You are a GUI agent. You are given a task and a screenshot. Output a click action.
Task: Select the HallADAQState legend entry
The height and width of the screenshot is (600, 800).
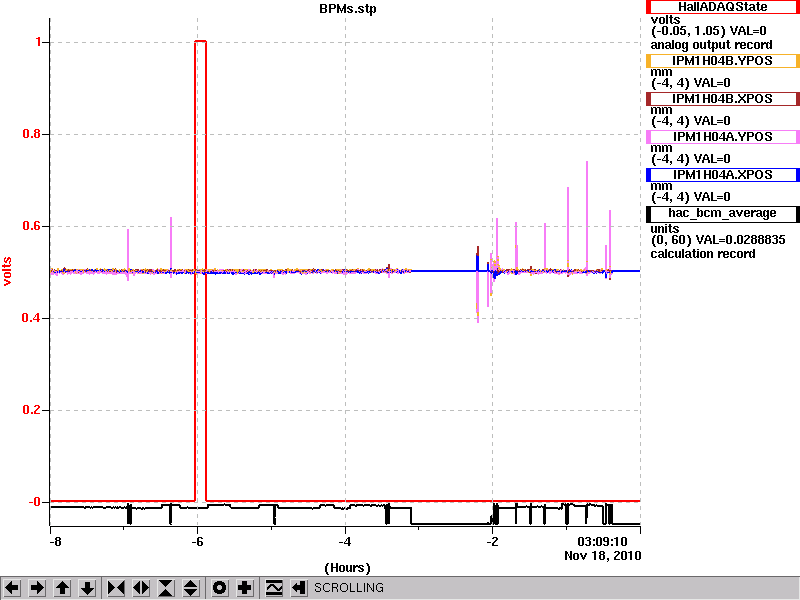pyautogui.click(x=722, y=7)
